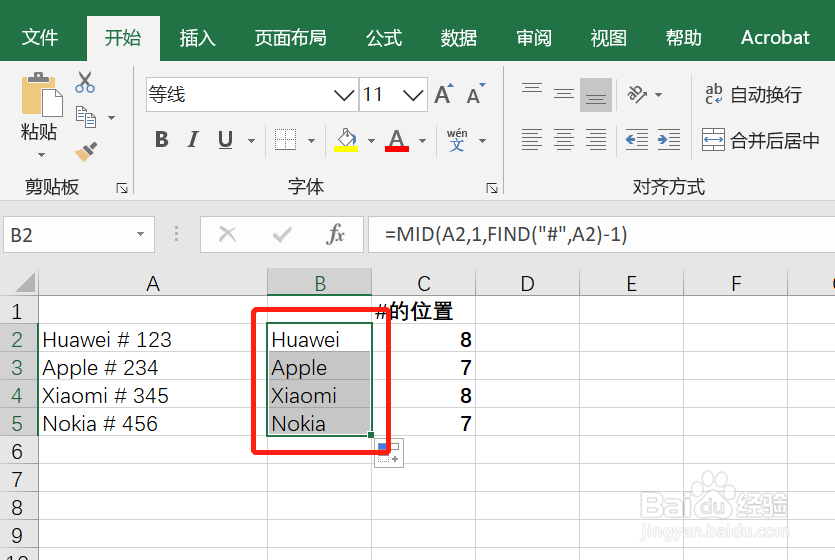Image resolution: width=835 pixels, height=560 pixels.
Task: Open Name Box dropdown arrow
Action: pyautogui.click(x=141, y=234)
